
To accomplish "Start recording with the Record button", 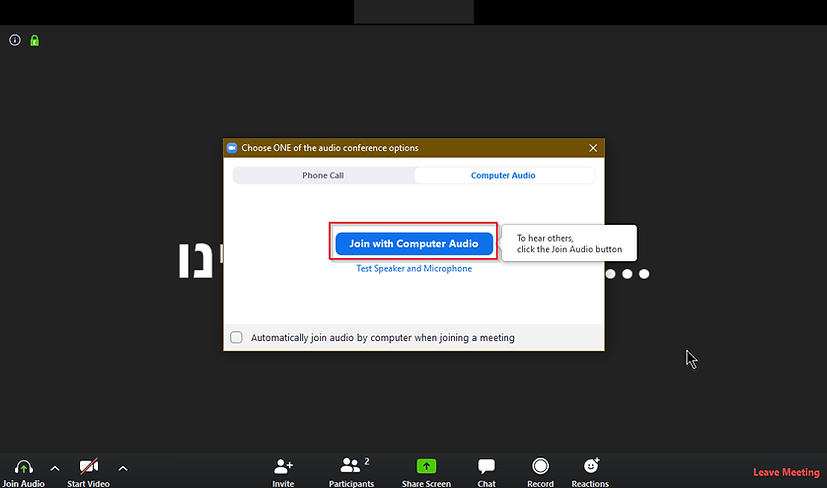I will tap(541, 472).
